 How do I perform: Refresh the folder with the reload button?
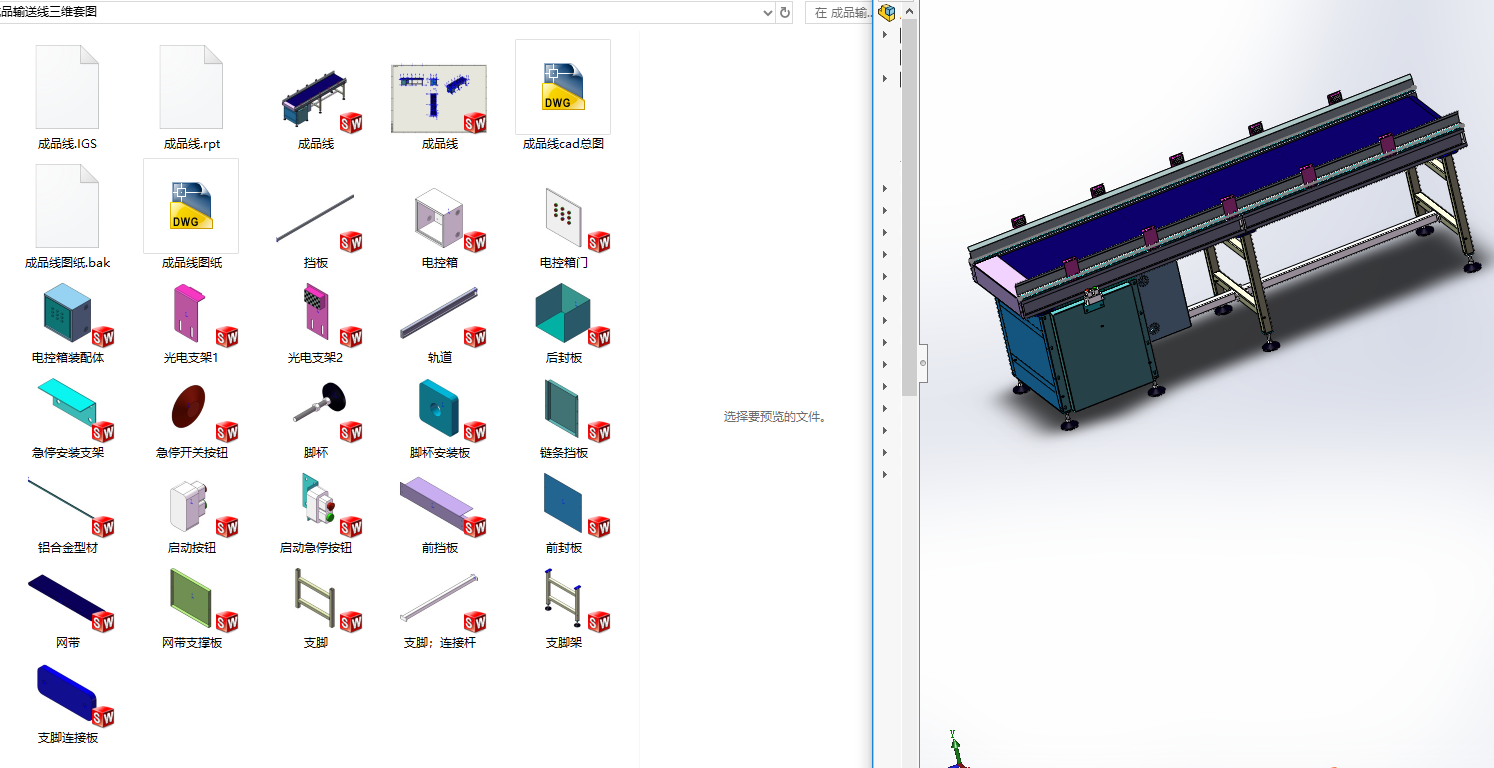tap(785, 12)
